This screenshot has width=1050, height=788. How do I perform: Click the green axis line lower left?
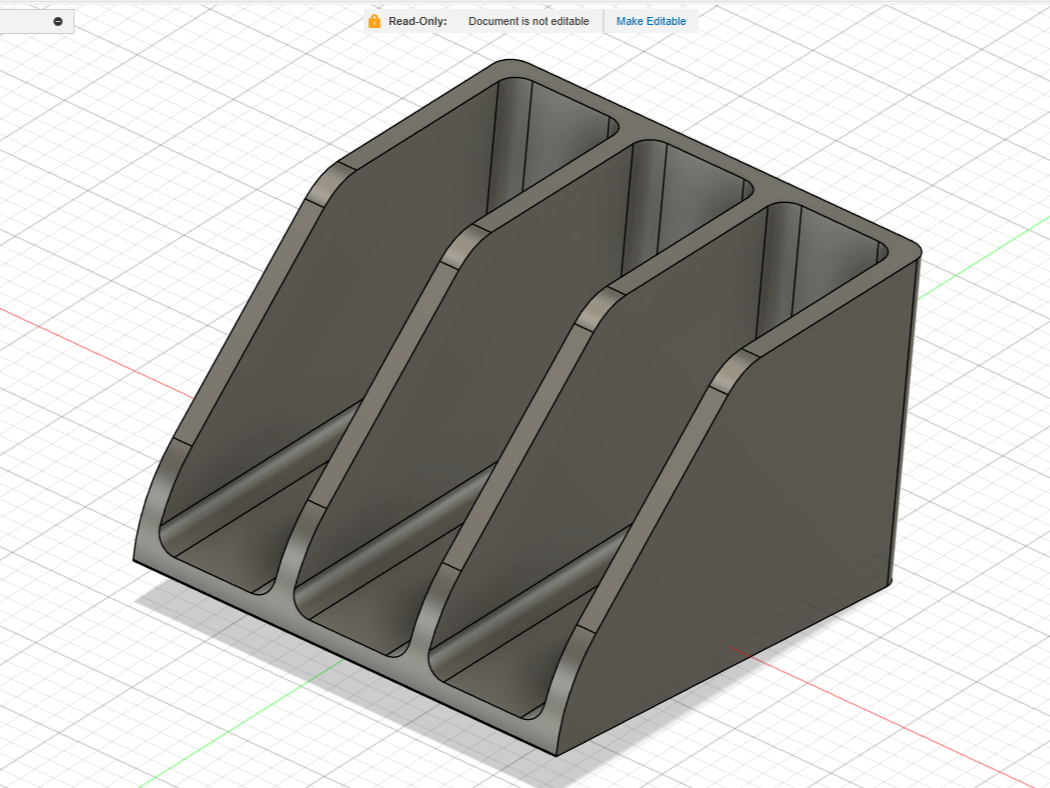click(x=241, y=723)
